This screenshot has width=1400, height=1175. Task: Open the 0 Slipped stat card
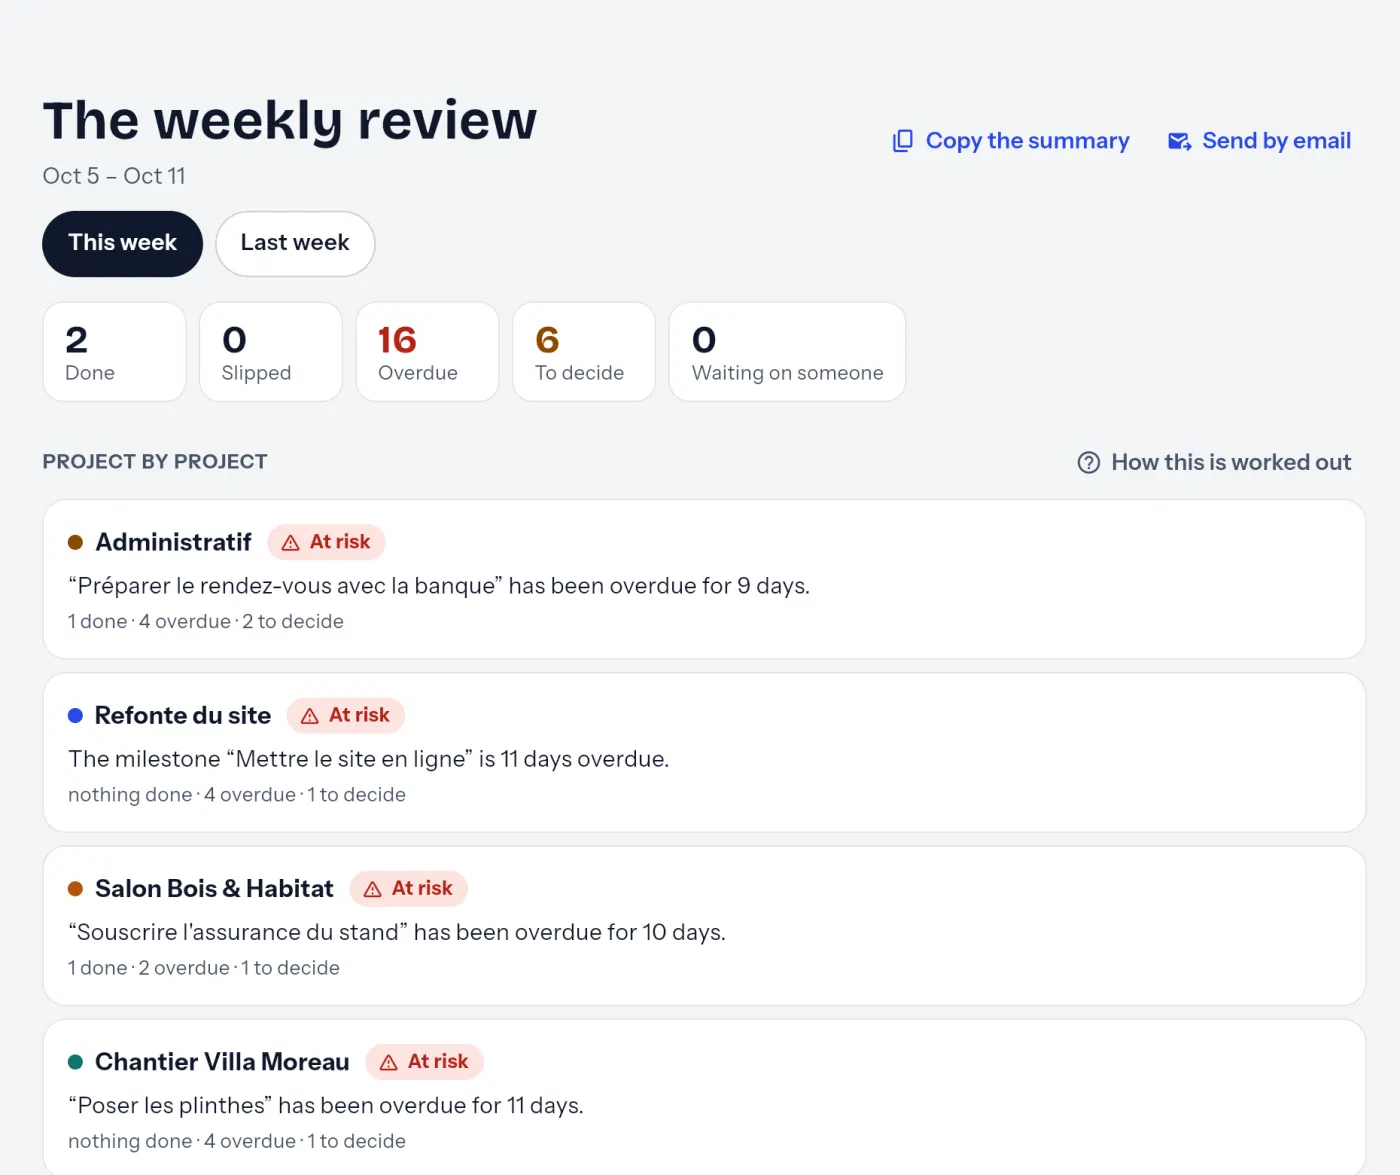coord(271,352)
